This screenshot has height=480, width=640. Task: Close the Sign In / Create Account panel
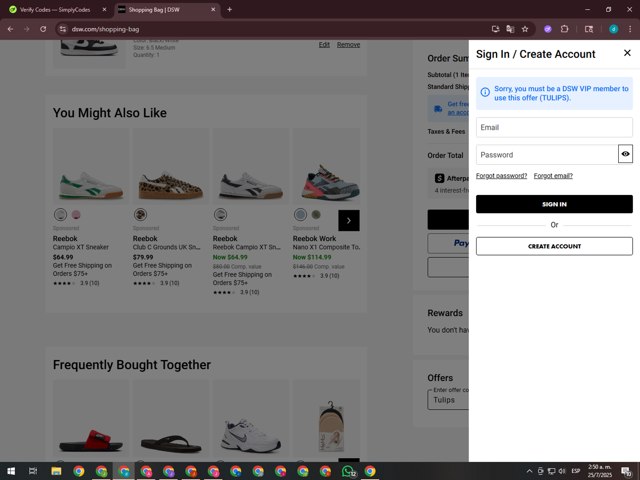point(627,53)
